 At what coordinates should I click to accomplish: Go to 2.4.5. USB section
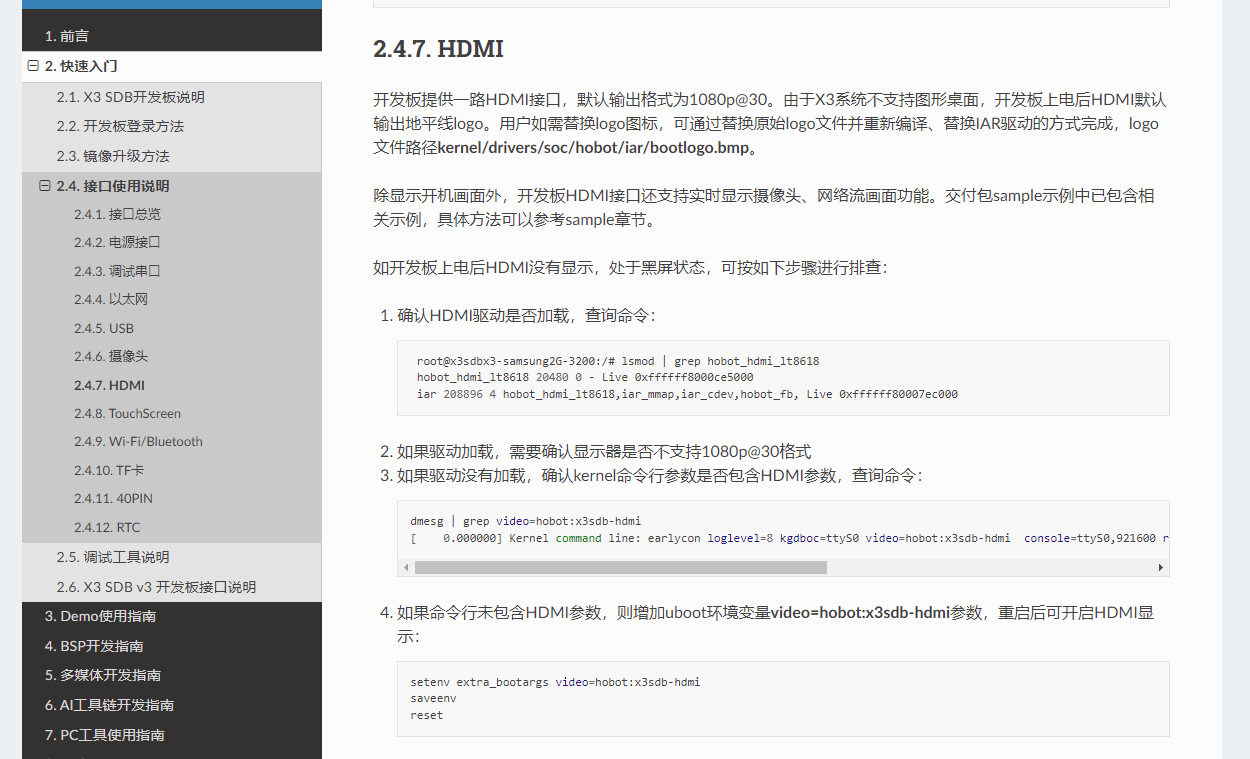pos(104,328)
